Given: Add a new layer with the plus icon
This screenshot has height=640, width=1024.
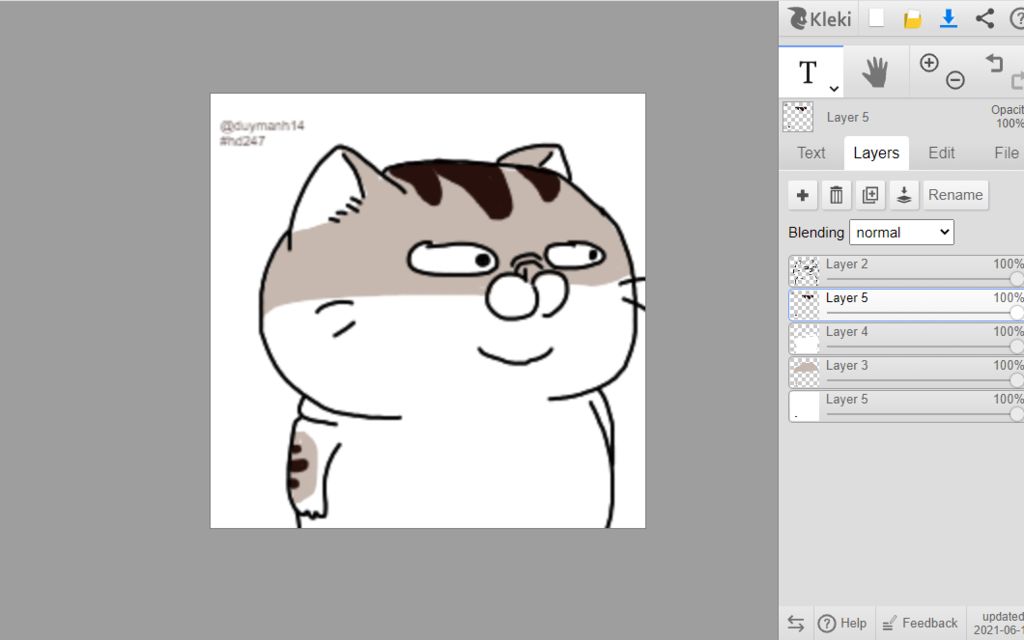Looking at the screenshot, I should pyautogui.click(x=803, y=195).
